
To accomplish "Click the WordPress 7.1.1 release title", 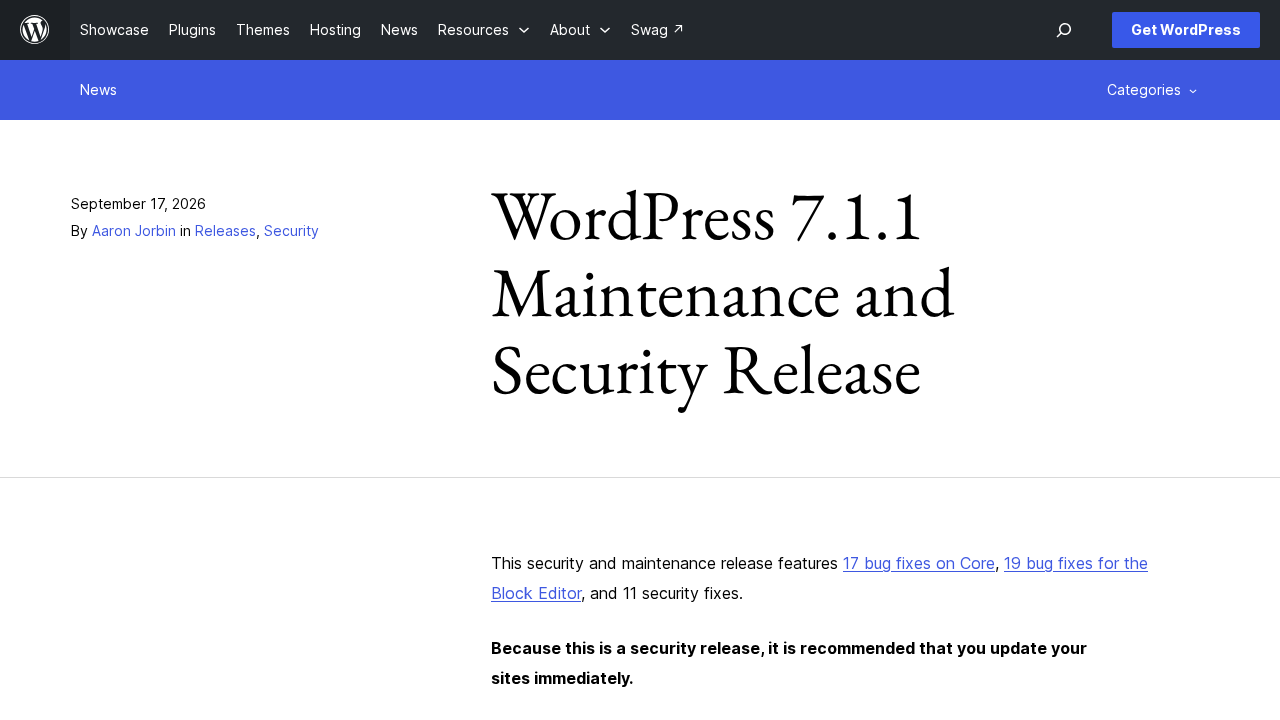I will click(723, 293).
